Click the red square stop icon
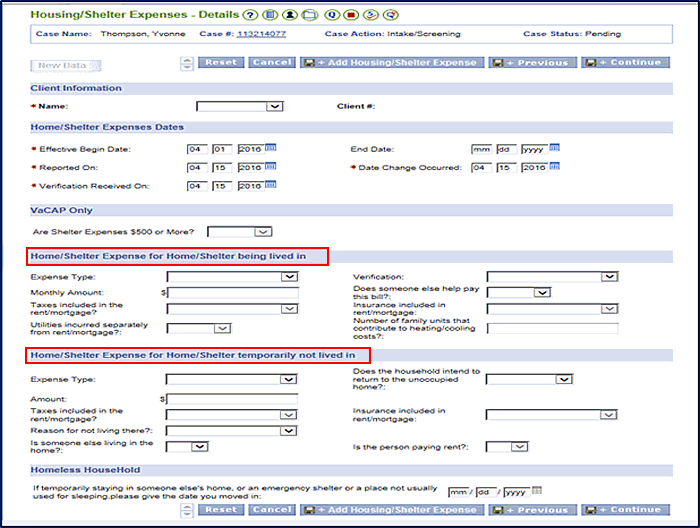 click(351, 15)
